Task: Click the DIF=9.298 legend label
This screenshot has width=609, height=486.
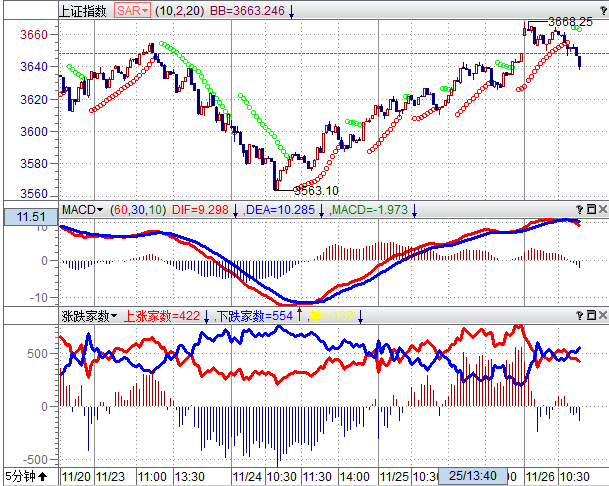Action: point(200,209)
